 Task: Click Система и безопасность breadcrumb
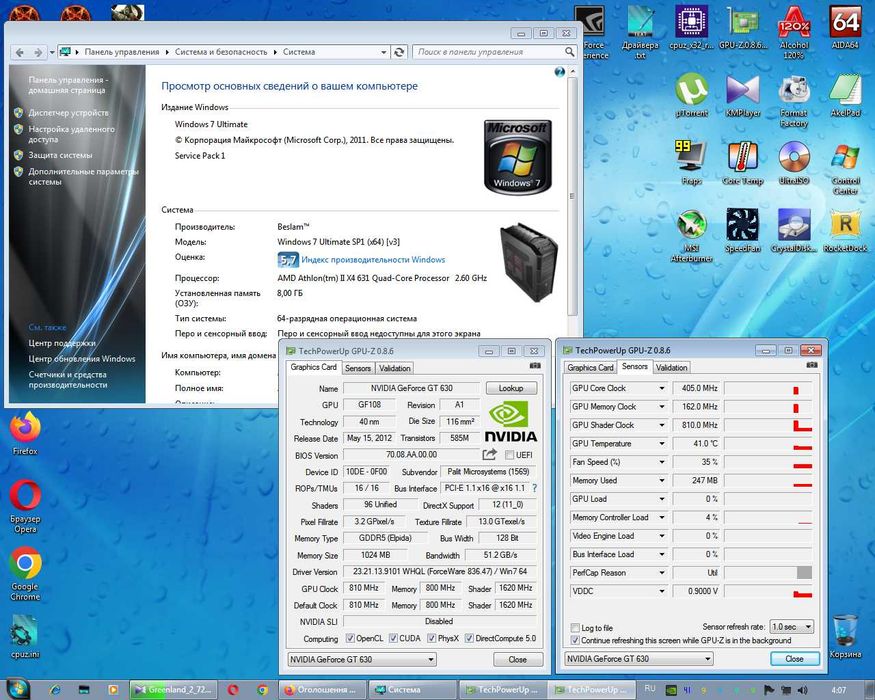pyautogui.click(x=221, y=52)
